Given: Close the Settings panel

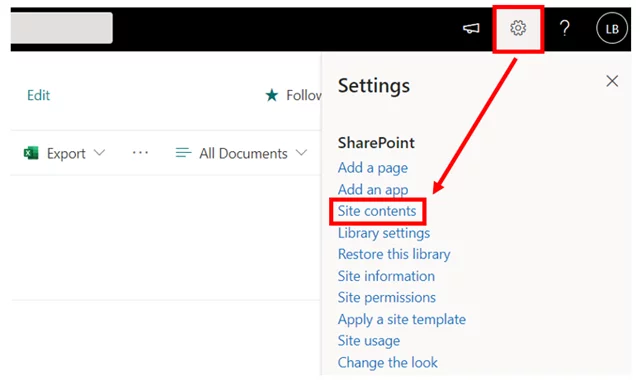Looking at the screenshot, I should pyautogui.click(x=612, y=81).
